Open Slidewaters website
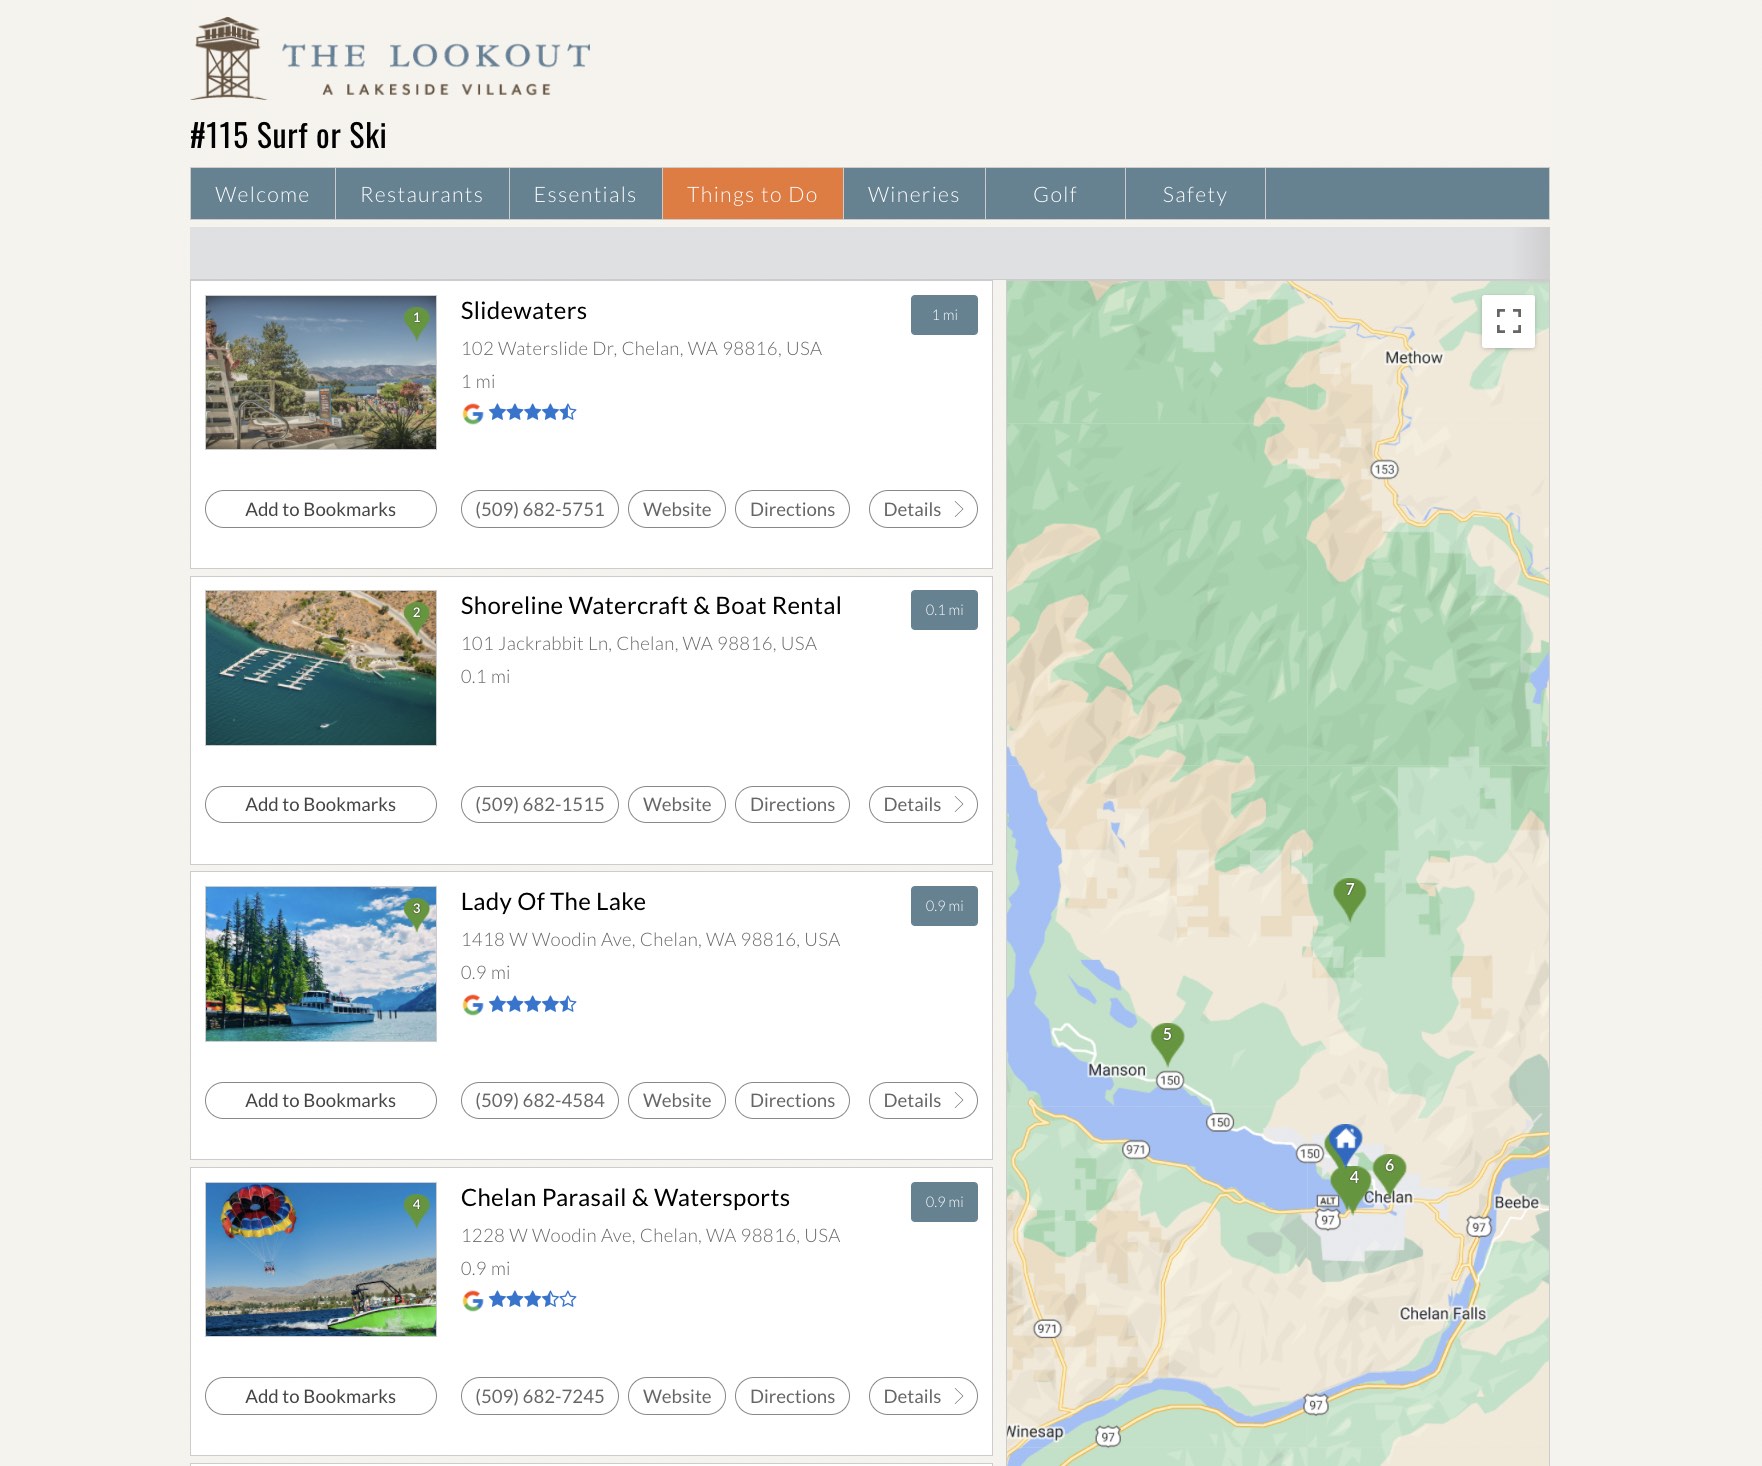Viewport: 1762px width, 1466px height. click(x=677, y=509)
